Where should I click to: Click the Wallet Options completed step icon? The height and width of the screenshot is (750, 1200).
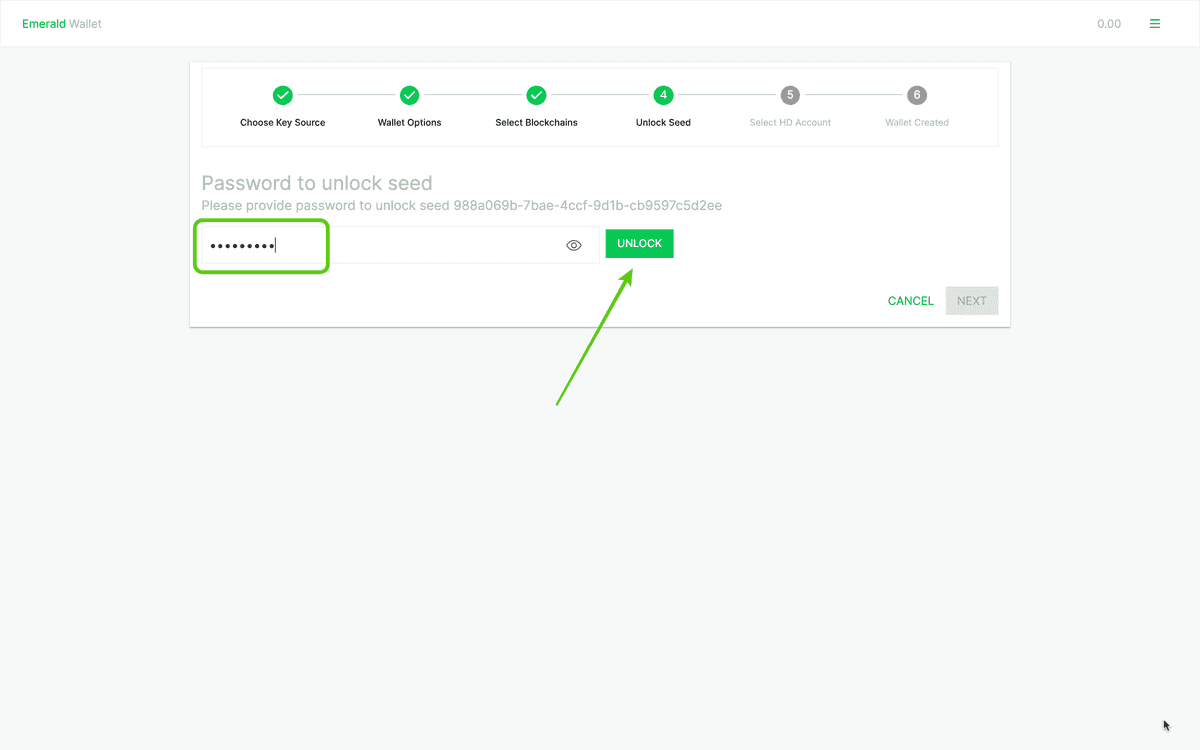coord(409,95)
